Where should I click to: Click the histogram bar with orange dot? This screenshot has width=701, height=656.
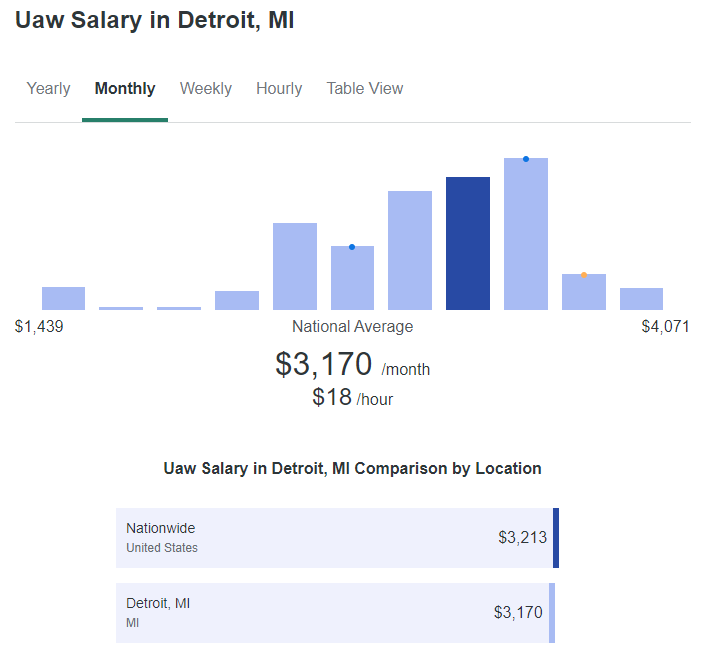[584, 292]
